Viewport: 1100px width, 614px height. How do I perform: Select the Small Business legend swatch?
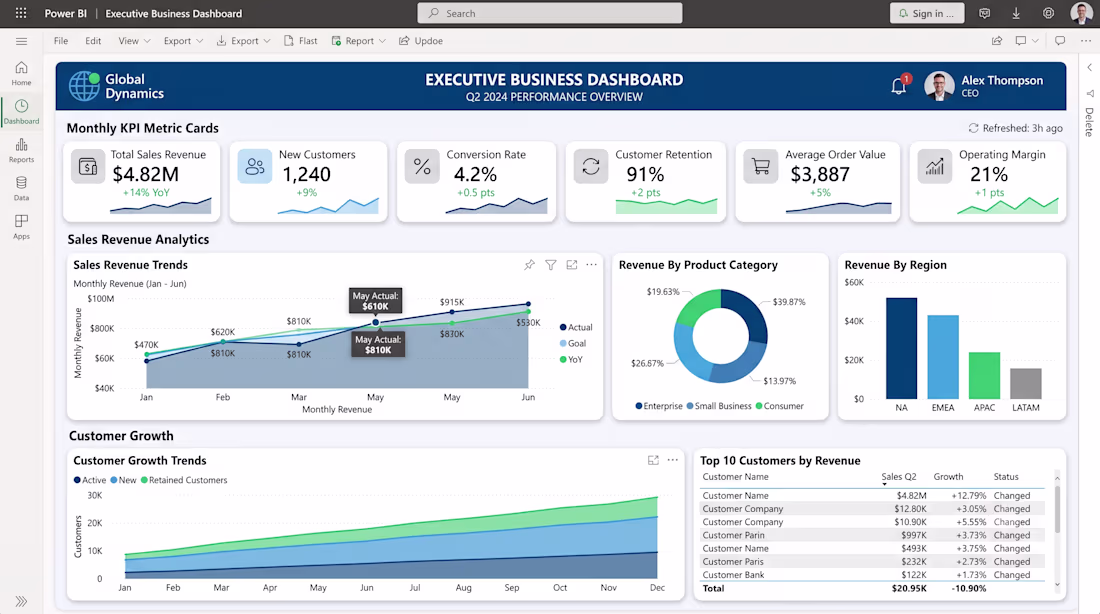(x=690, y=406)
